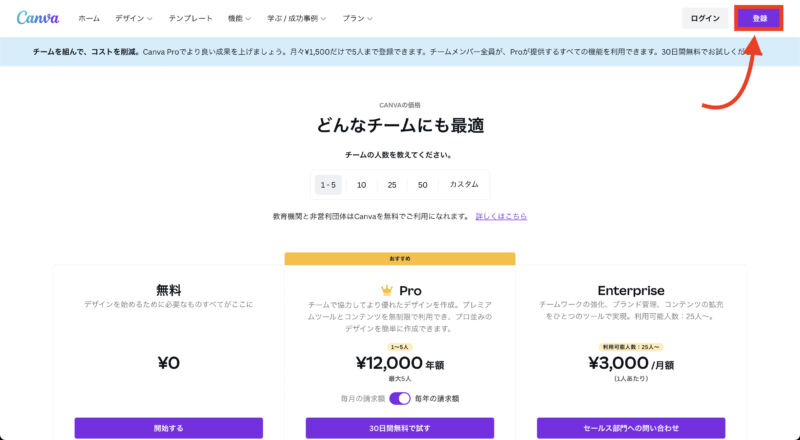Select team size 50
Viewport: 800px width, 440px height.
point(422,185)
